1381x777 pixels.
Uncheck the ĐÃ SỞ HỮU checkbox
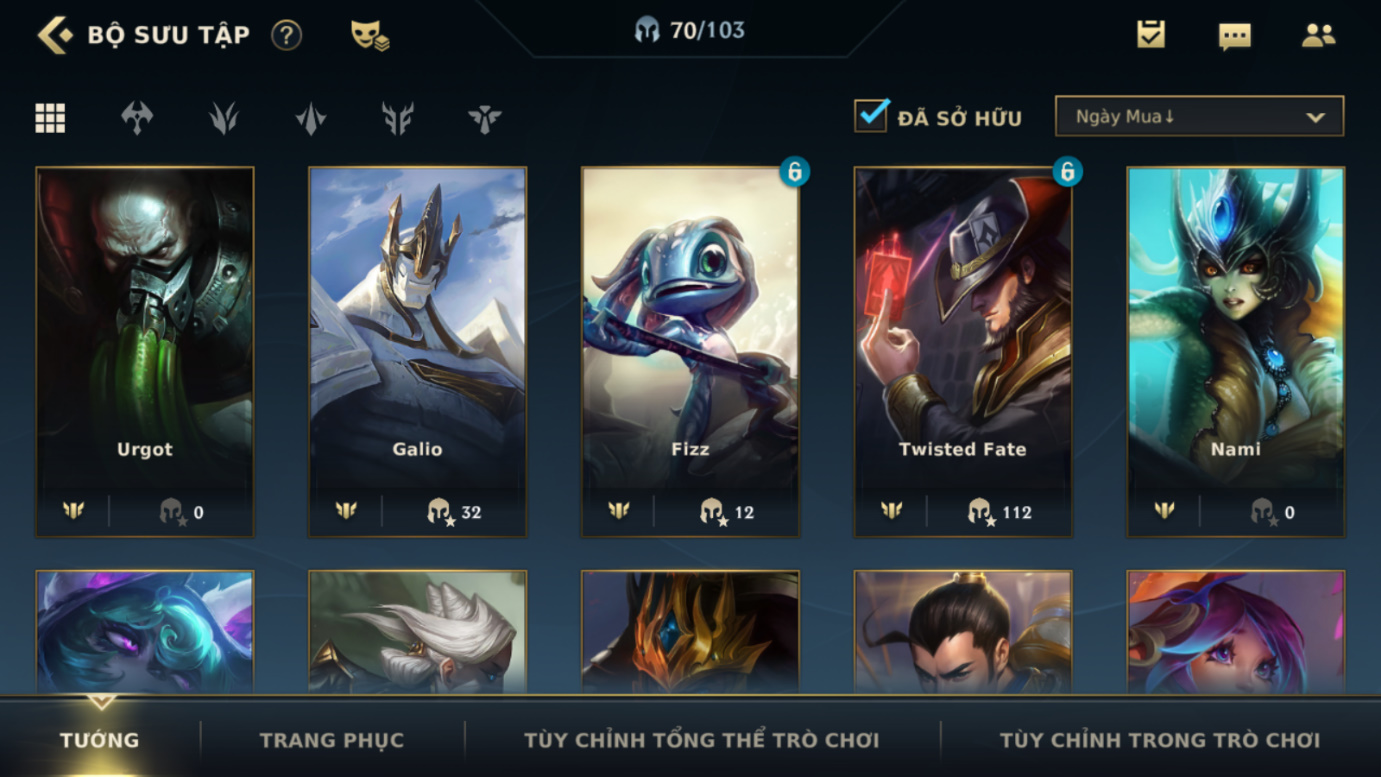click(871, 116)
